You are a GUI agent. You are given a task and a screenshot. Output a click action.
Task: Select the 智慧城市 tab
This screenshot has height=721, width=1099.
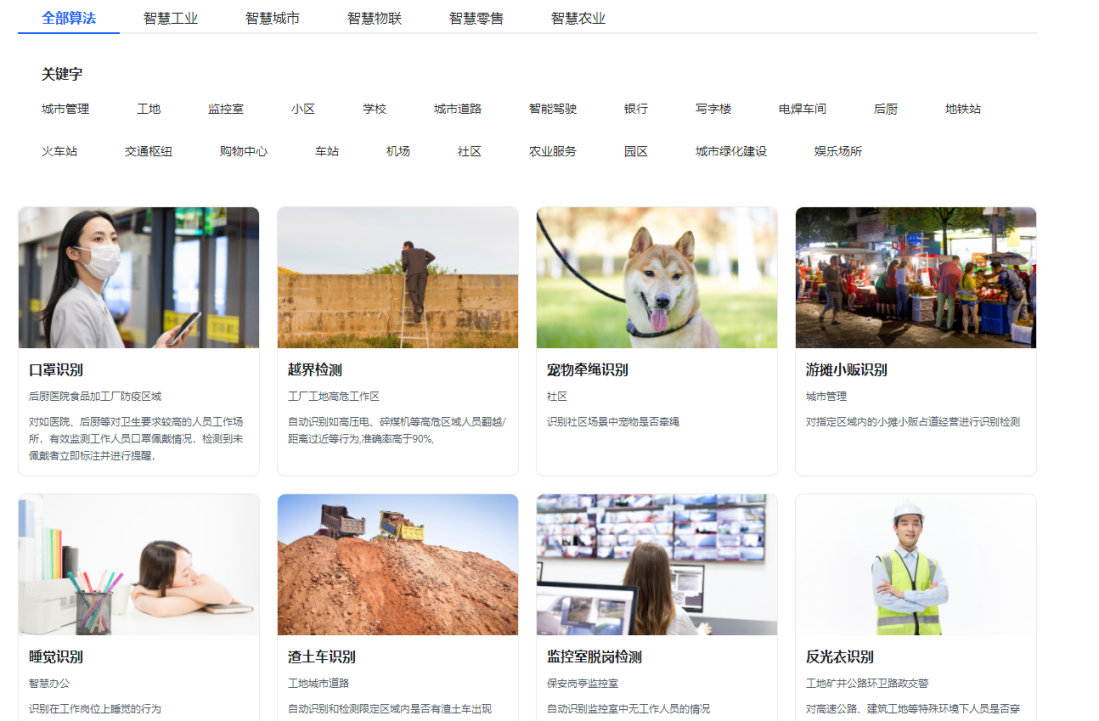[272, 18]
